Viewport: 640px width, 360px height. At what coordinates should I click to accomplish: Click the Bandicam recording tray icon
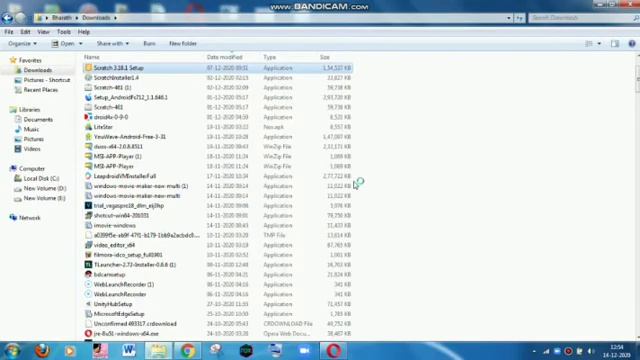coord(568,351)
